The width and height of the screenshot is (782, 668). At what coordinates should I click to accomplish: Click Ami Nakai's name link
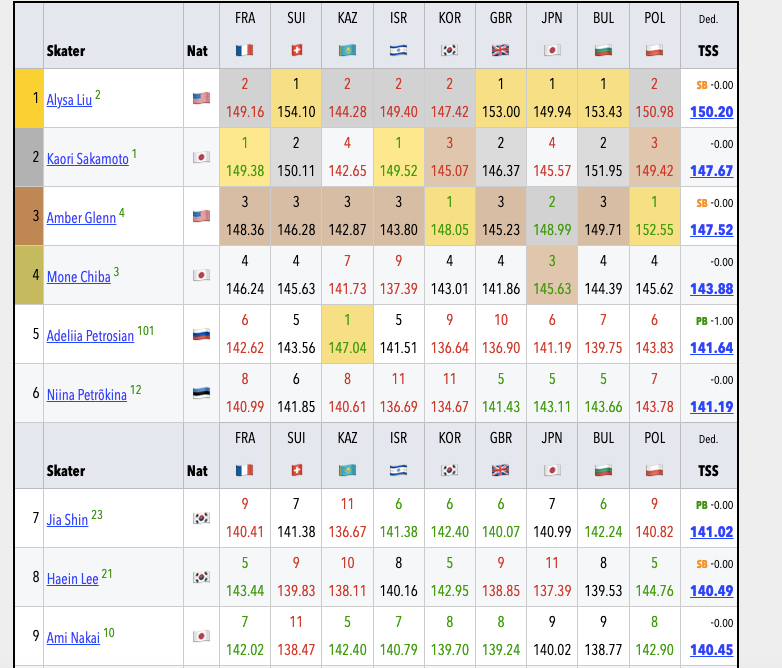pyautogui.click(x=72, y=637)
